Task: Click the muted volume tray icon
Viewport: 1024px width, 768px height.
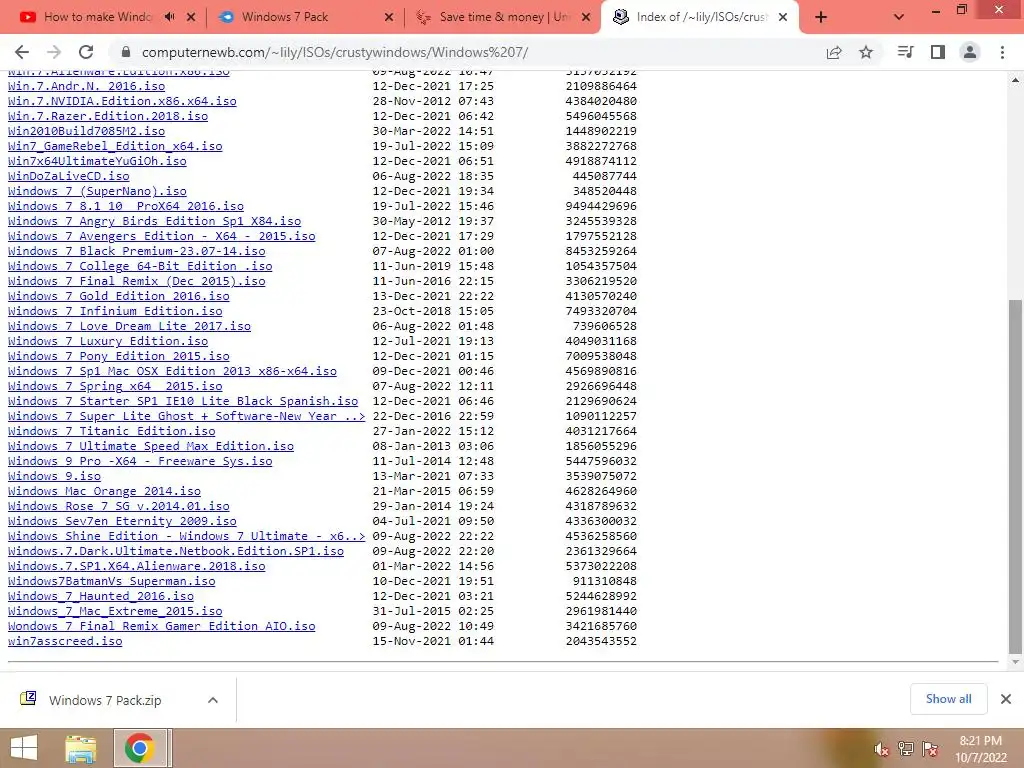Action: (882, 749)
